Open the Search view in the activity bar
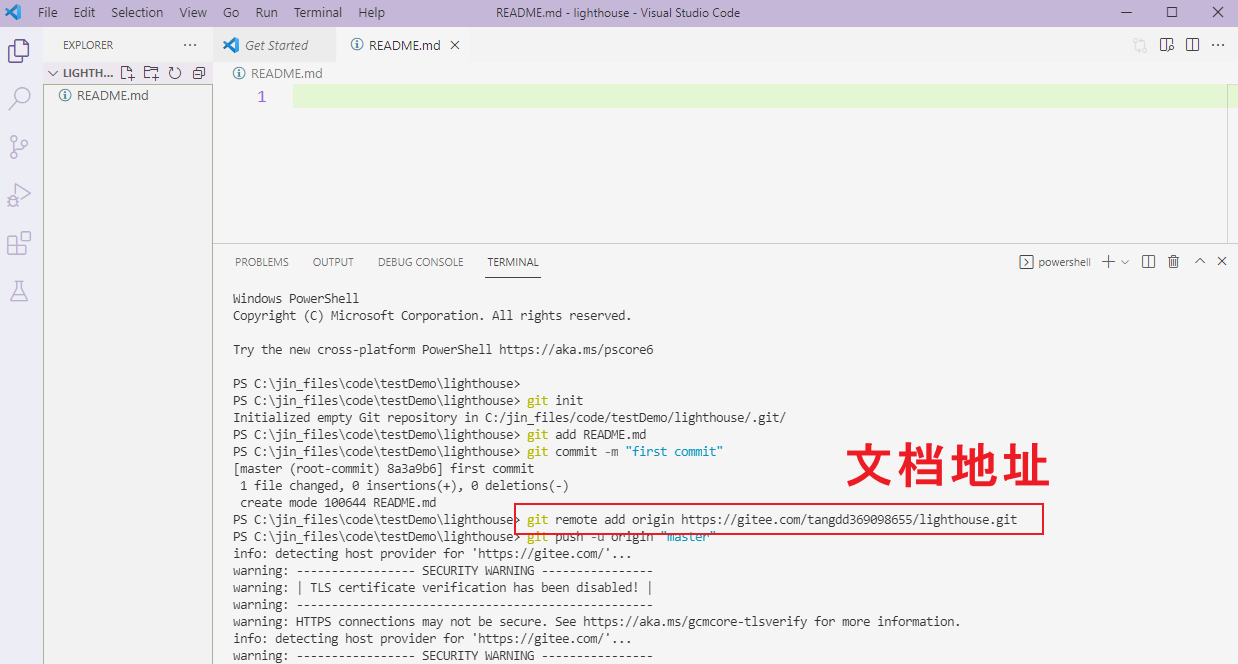The height and width of the screenshot is (664, 1238). (x=18, y=98)
